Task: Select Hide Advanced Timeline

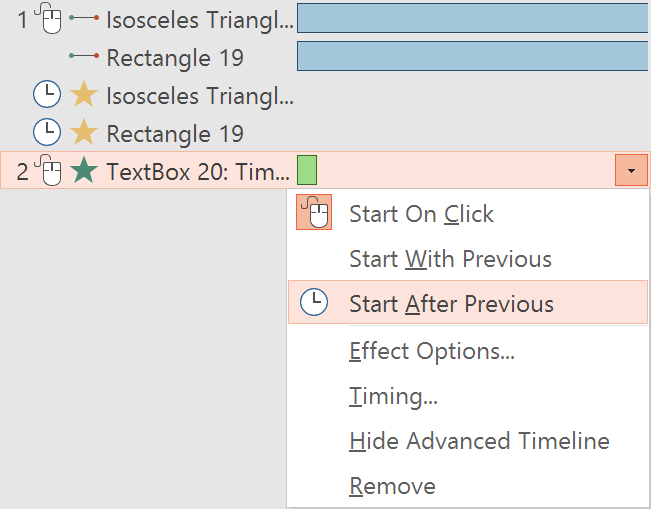Action: 479,441
